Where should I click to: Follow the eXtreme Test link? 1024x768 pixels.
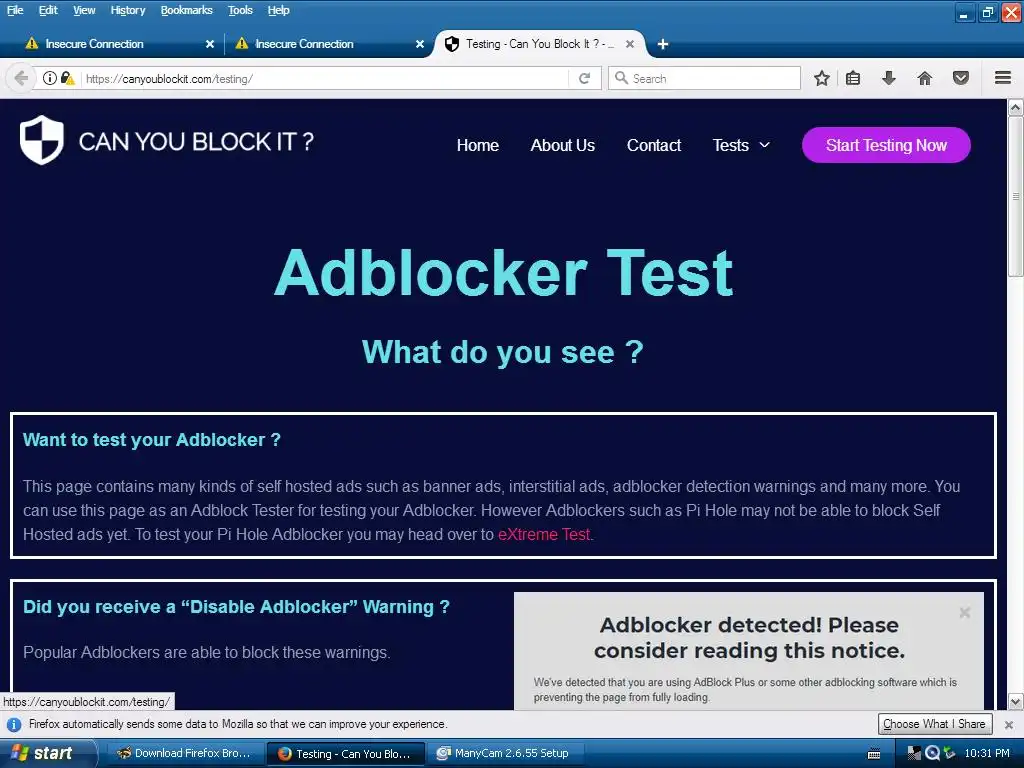pos(544,534)
